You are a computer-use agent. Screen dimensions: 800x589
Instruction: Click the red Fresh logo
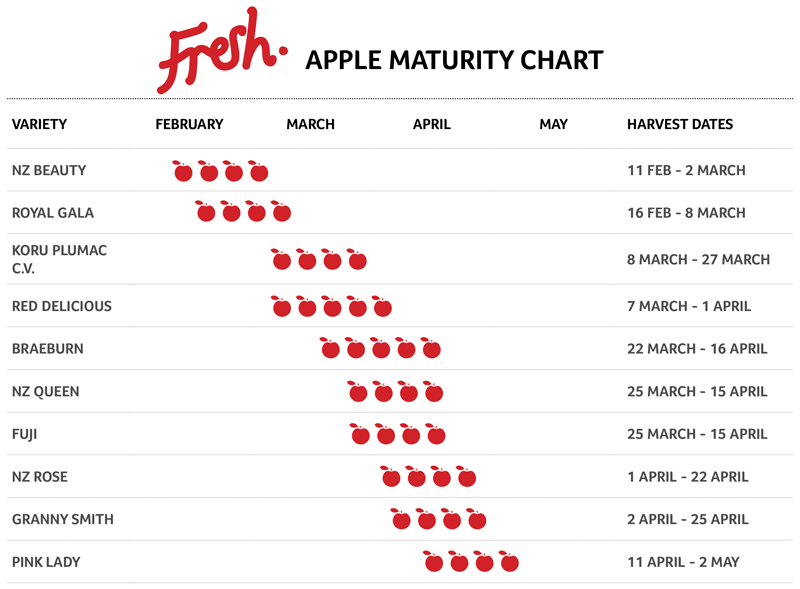tap(222, 50)
